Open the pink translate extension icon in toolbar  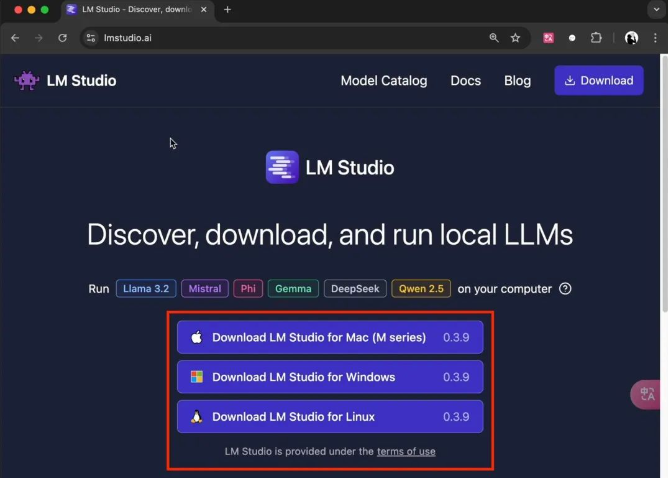tap(548, 38)
